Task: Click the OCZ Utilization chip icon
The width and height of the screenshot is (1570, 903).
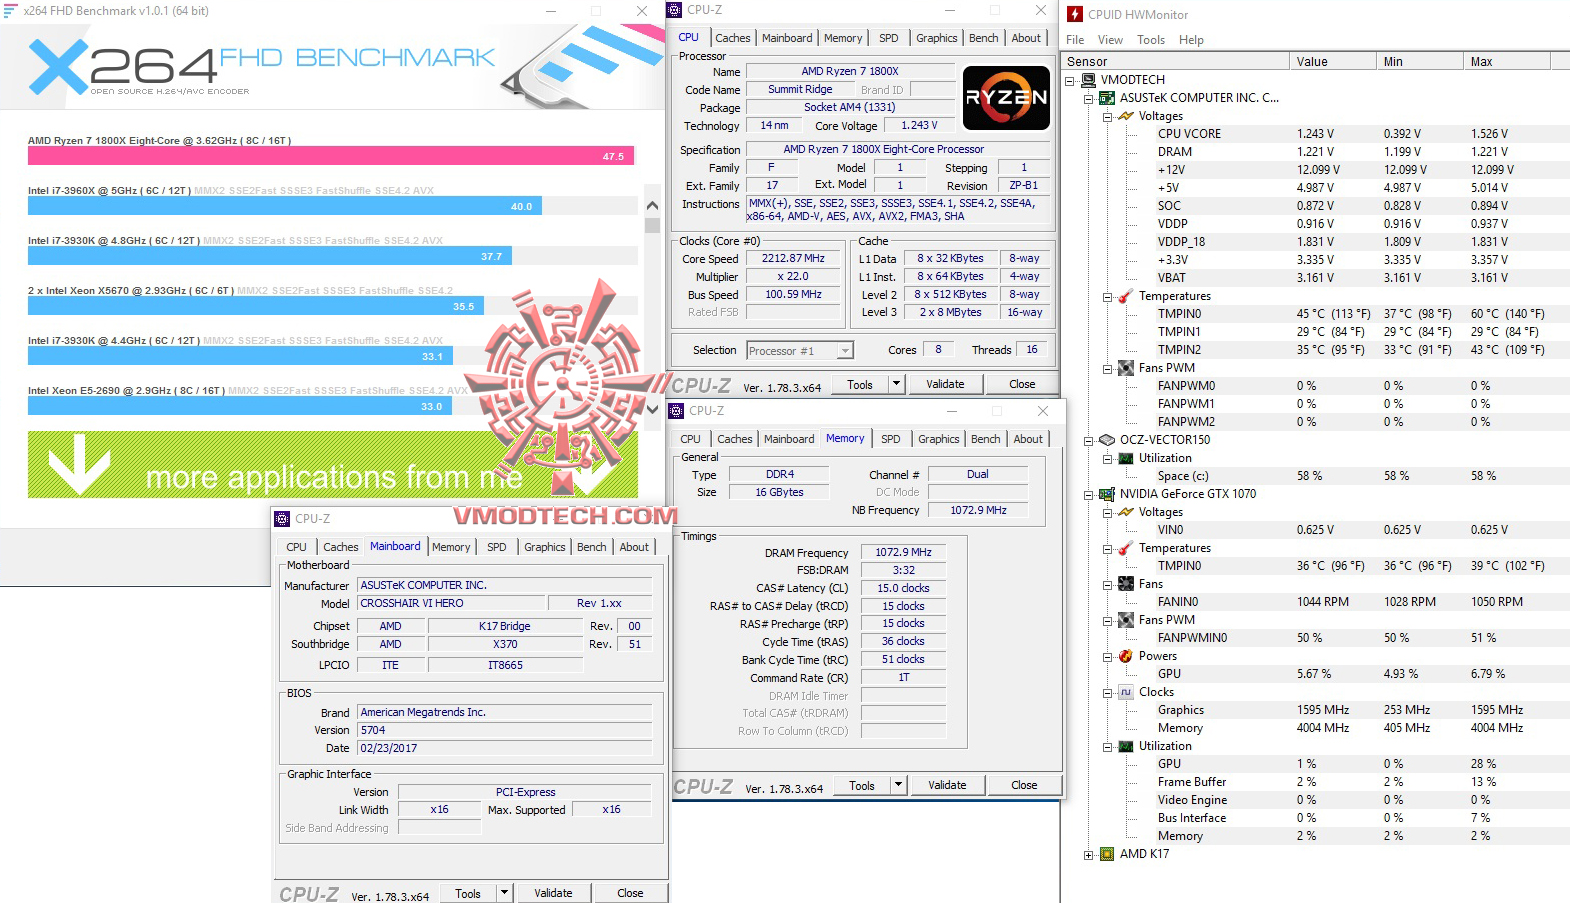Action: [x=1126, y=458]
